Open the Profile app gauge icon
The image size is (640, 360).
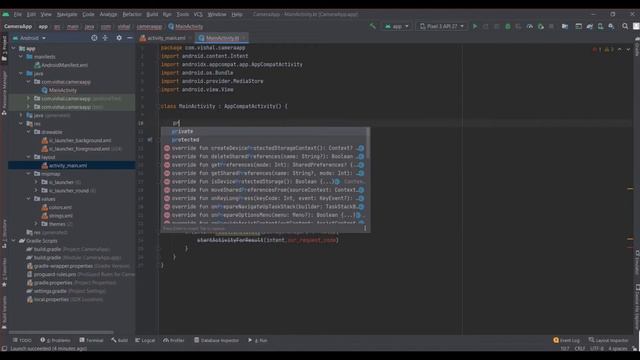pyautogui.click(x=530, y=26)
